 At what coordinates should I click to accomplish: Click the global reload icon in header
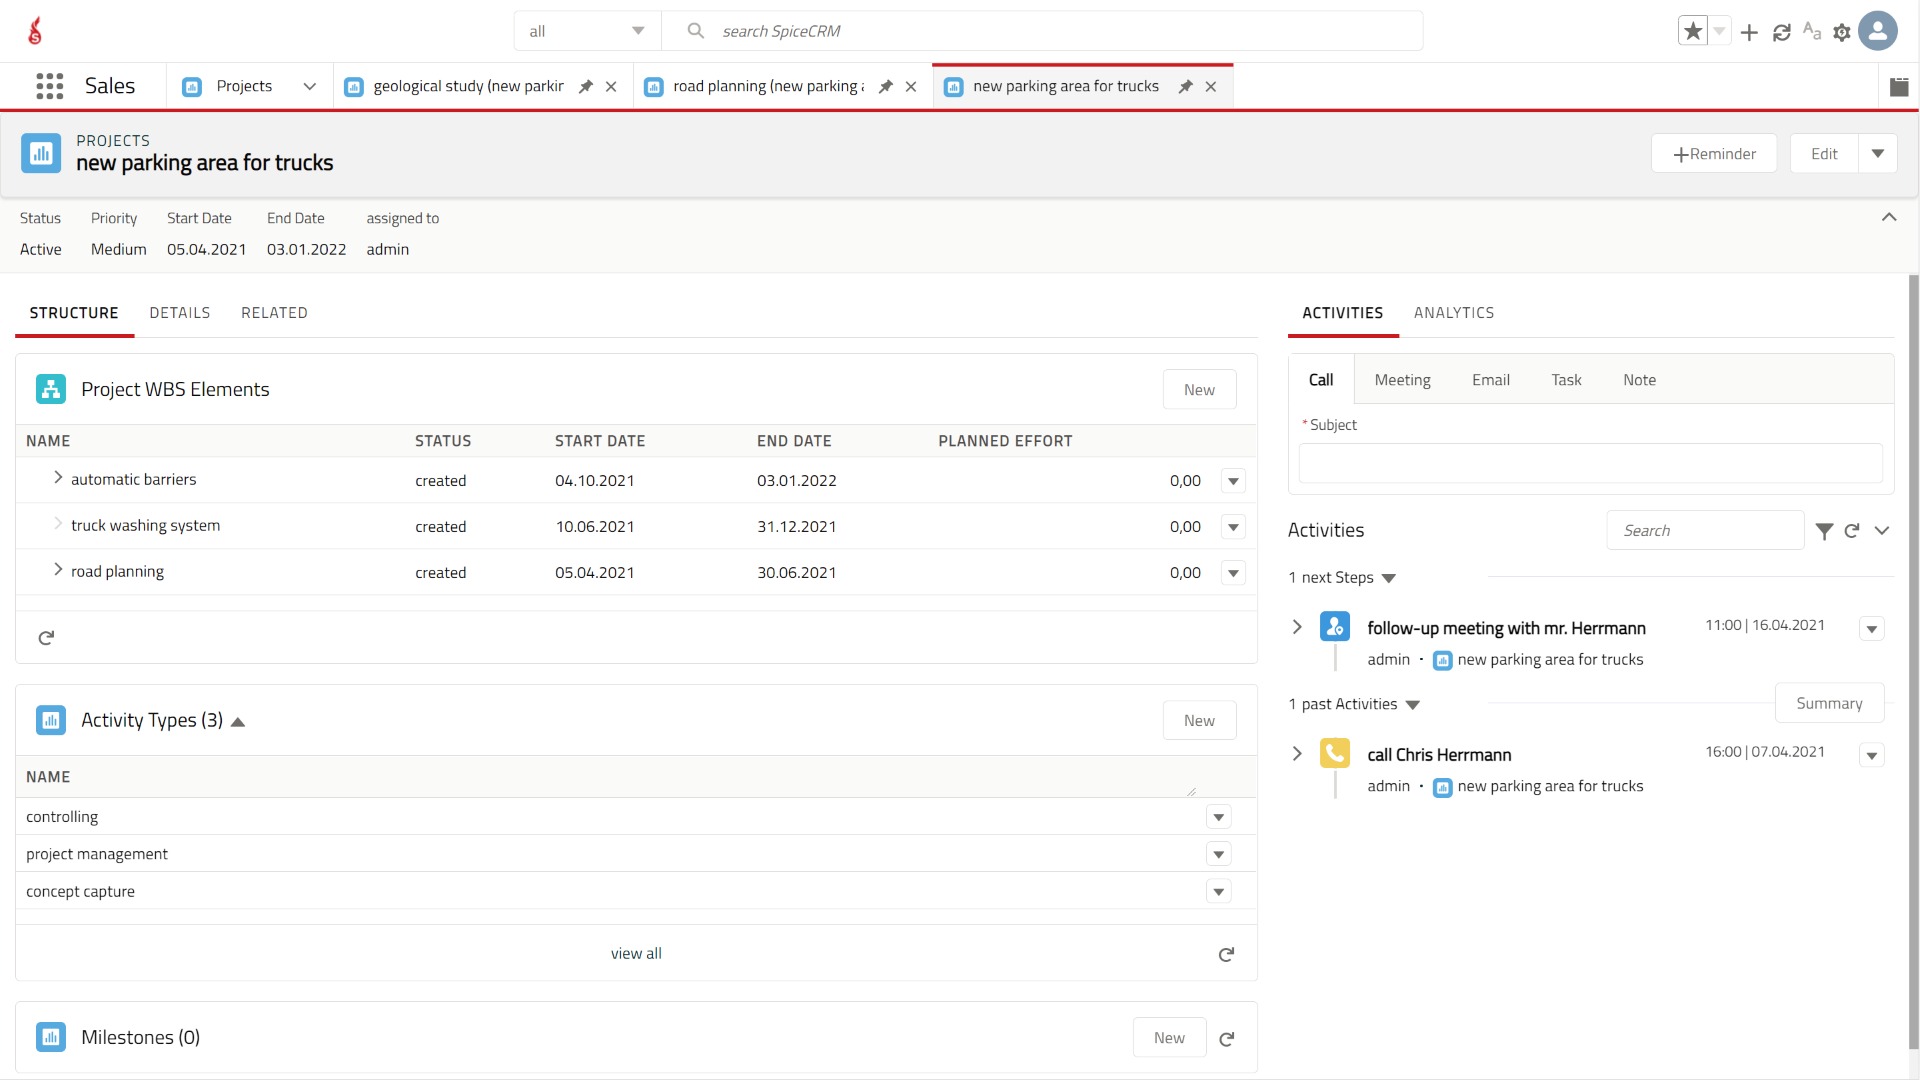(x=1781, y=32)
